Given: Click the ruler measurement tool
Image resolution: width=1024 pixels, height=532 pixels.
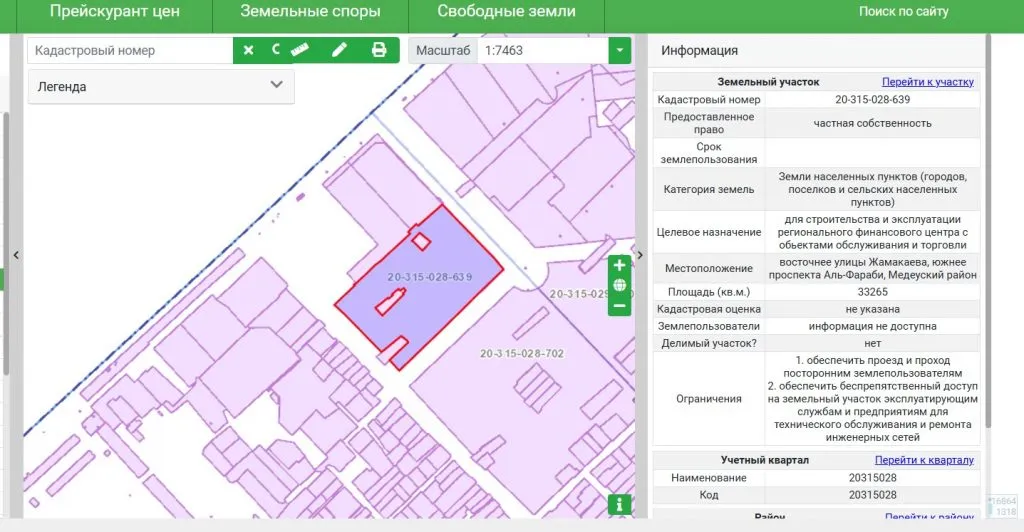Looking at the screenshot, I should 299,50.
